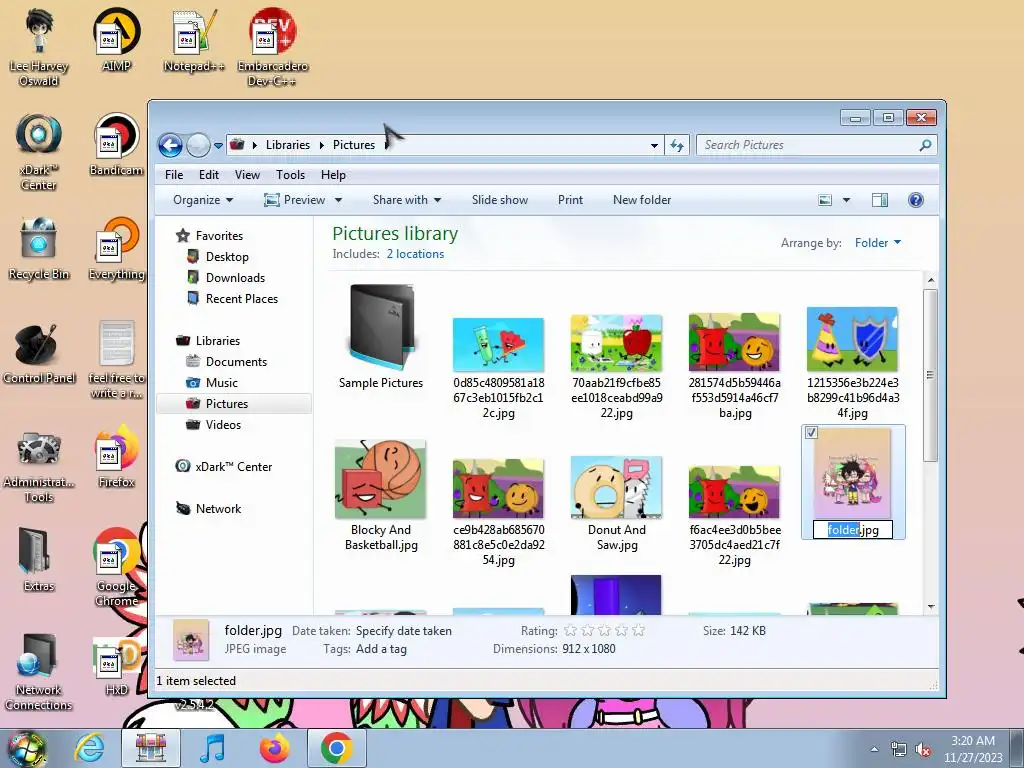Select the HxD desktop shortcut
This screenshot has height=768, width=1024.
[x=116, y=665]
